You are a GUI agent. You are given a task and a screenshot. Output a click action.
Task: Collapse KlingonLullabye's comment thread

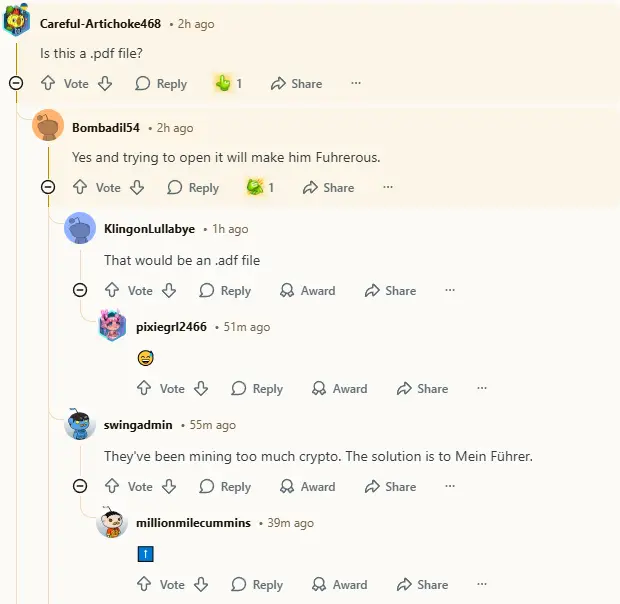coord(80,291)
